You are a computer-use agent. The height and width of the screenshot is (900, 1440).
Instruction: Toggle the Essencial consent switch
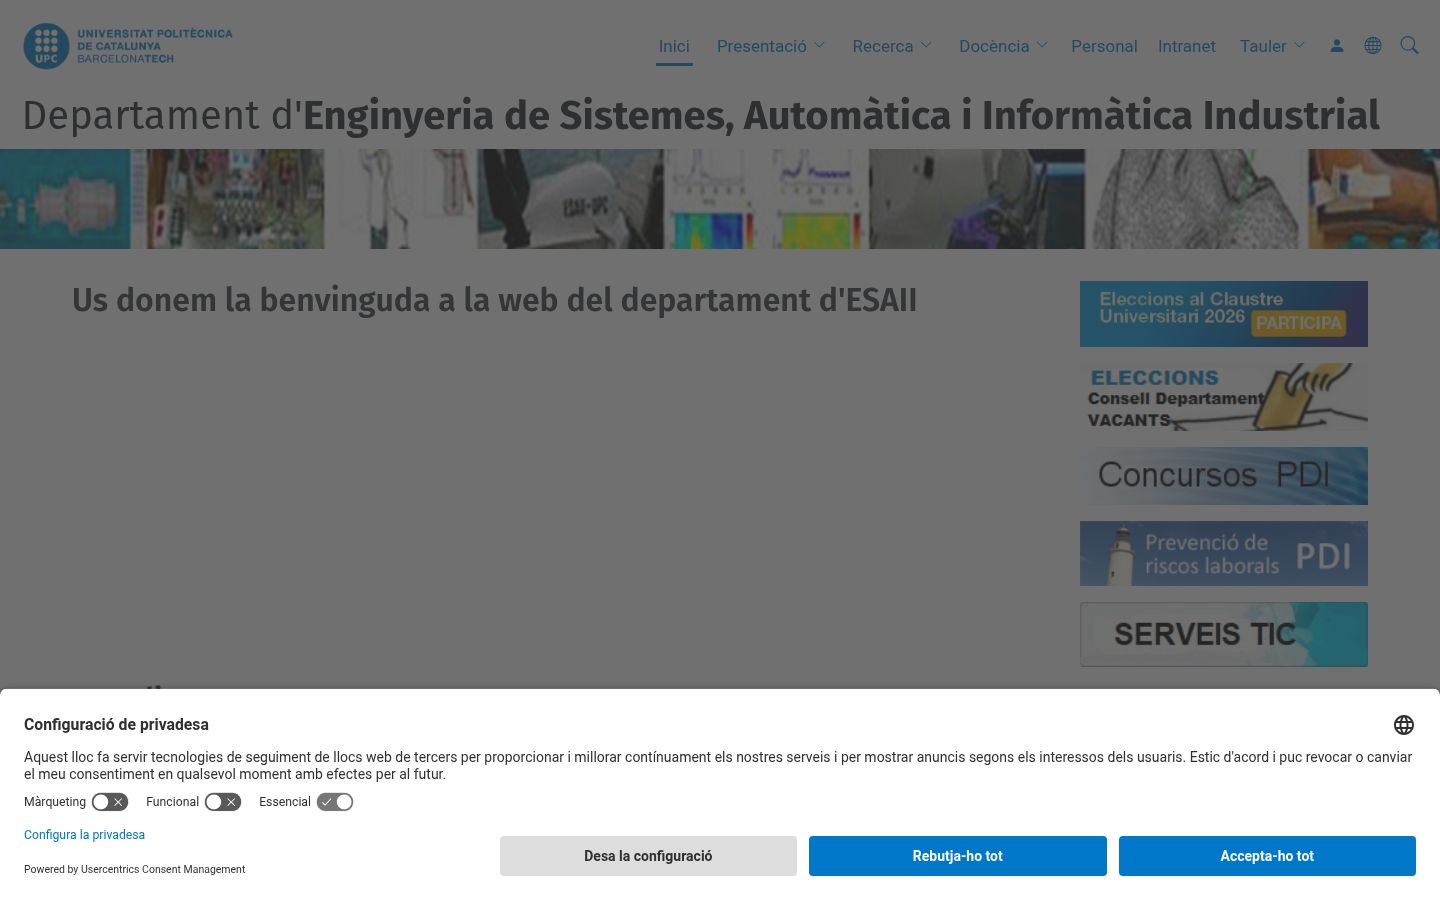pyautogui.click(x=335, y=802)
